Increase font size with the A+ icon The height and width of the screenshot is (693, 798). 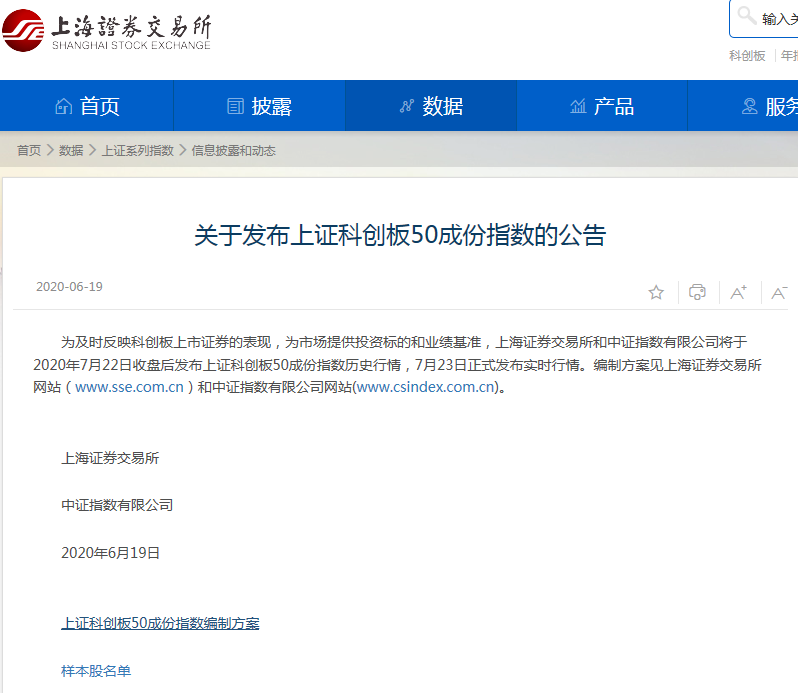[x=738, y=292]
